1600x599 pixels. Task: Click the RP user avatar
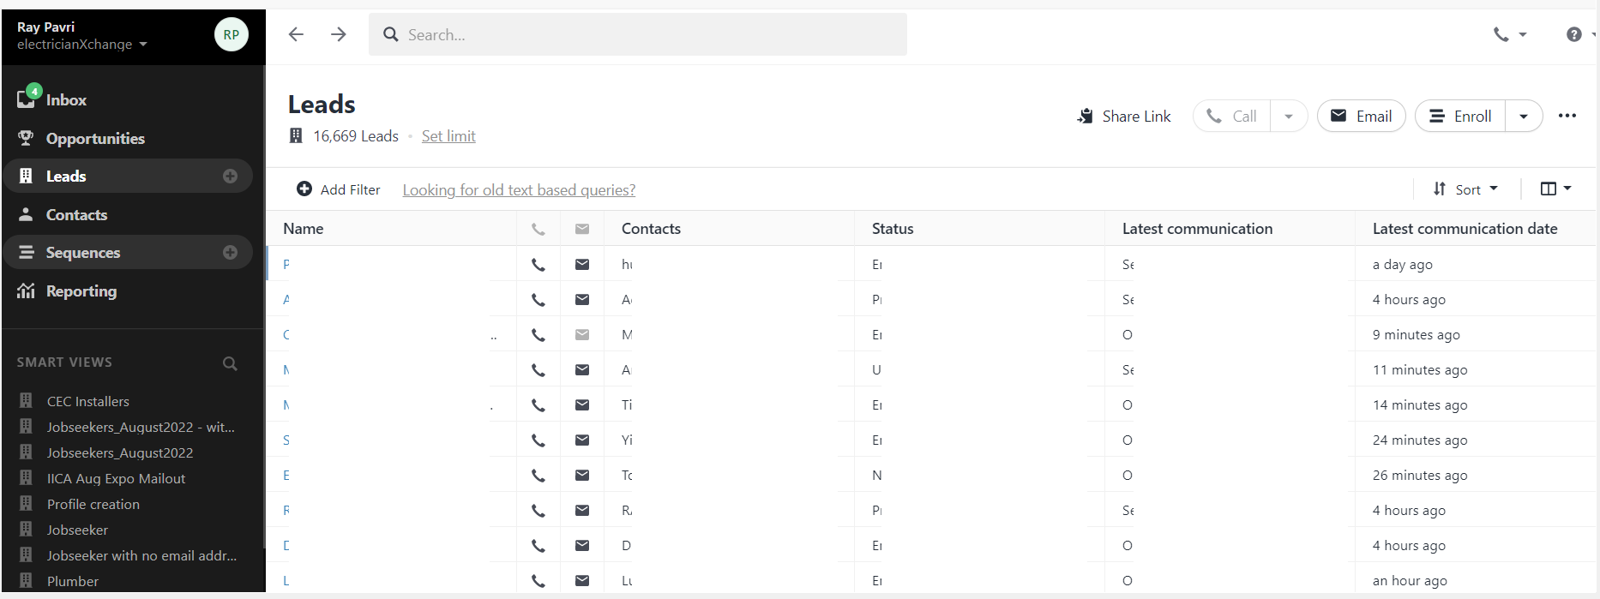pos(231,34)
